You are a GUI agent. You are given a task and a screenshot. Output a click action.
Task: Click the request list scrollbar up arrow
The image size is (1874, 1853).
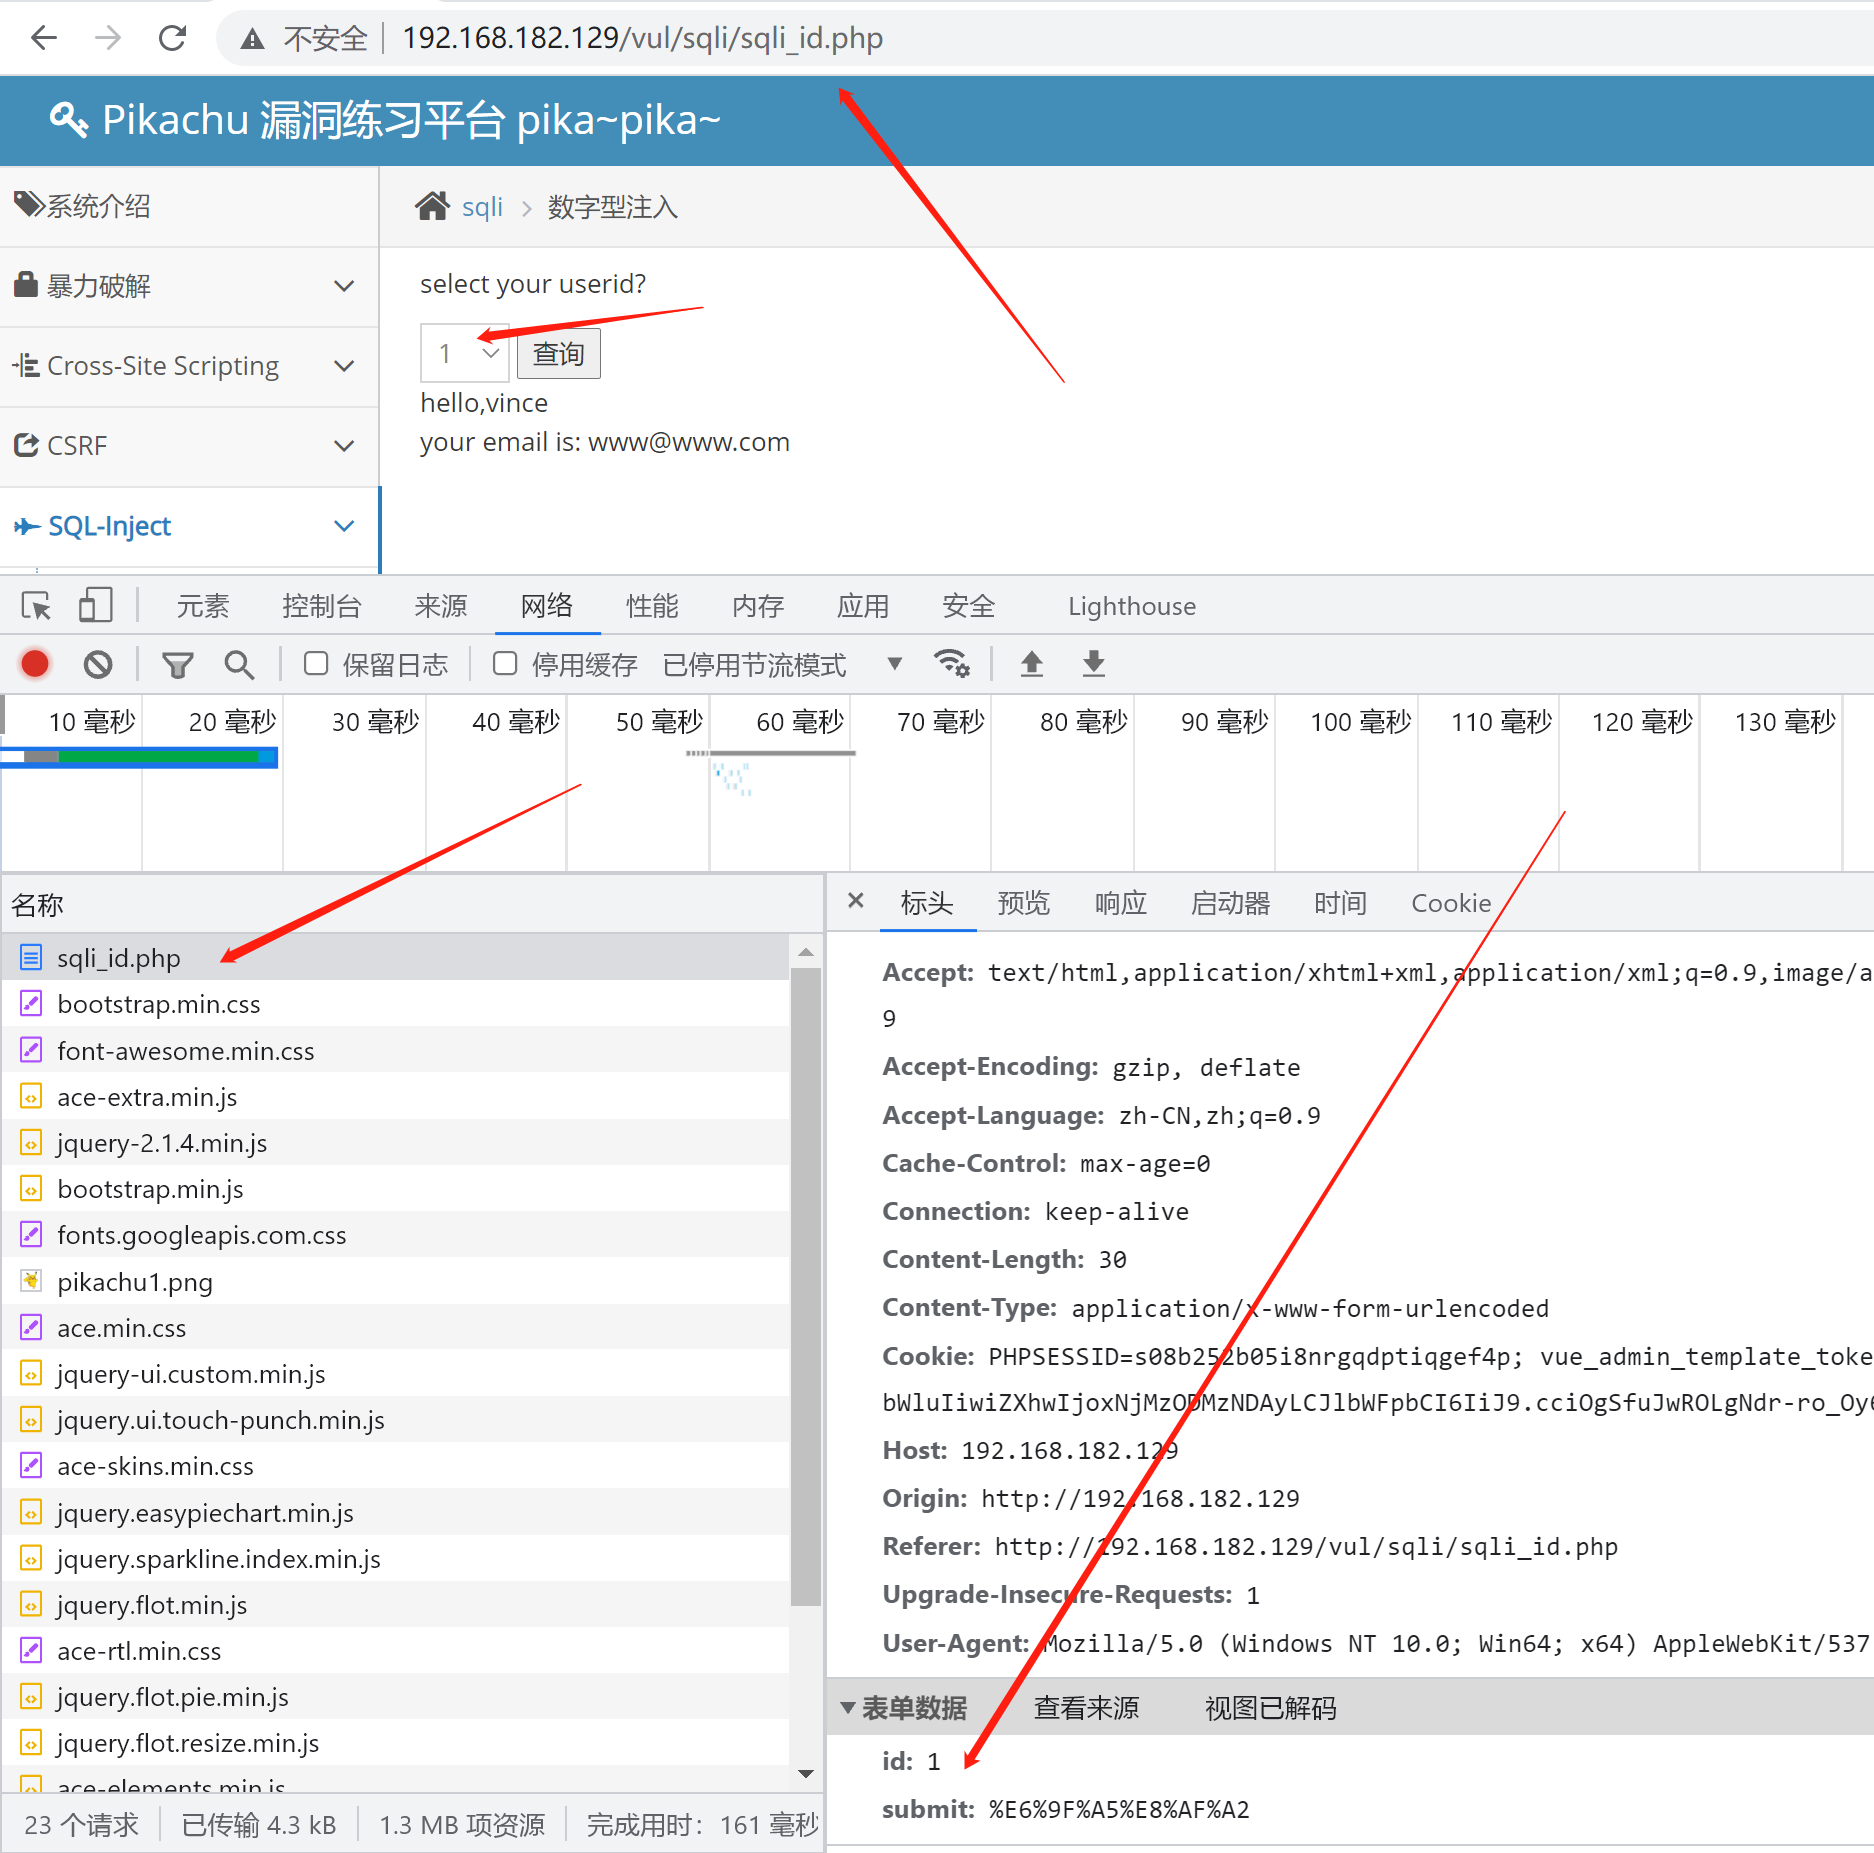point(806,952)
